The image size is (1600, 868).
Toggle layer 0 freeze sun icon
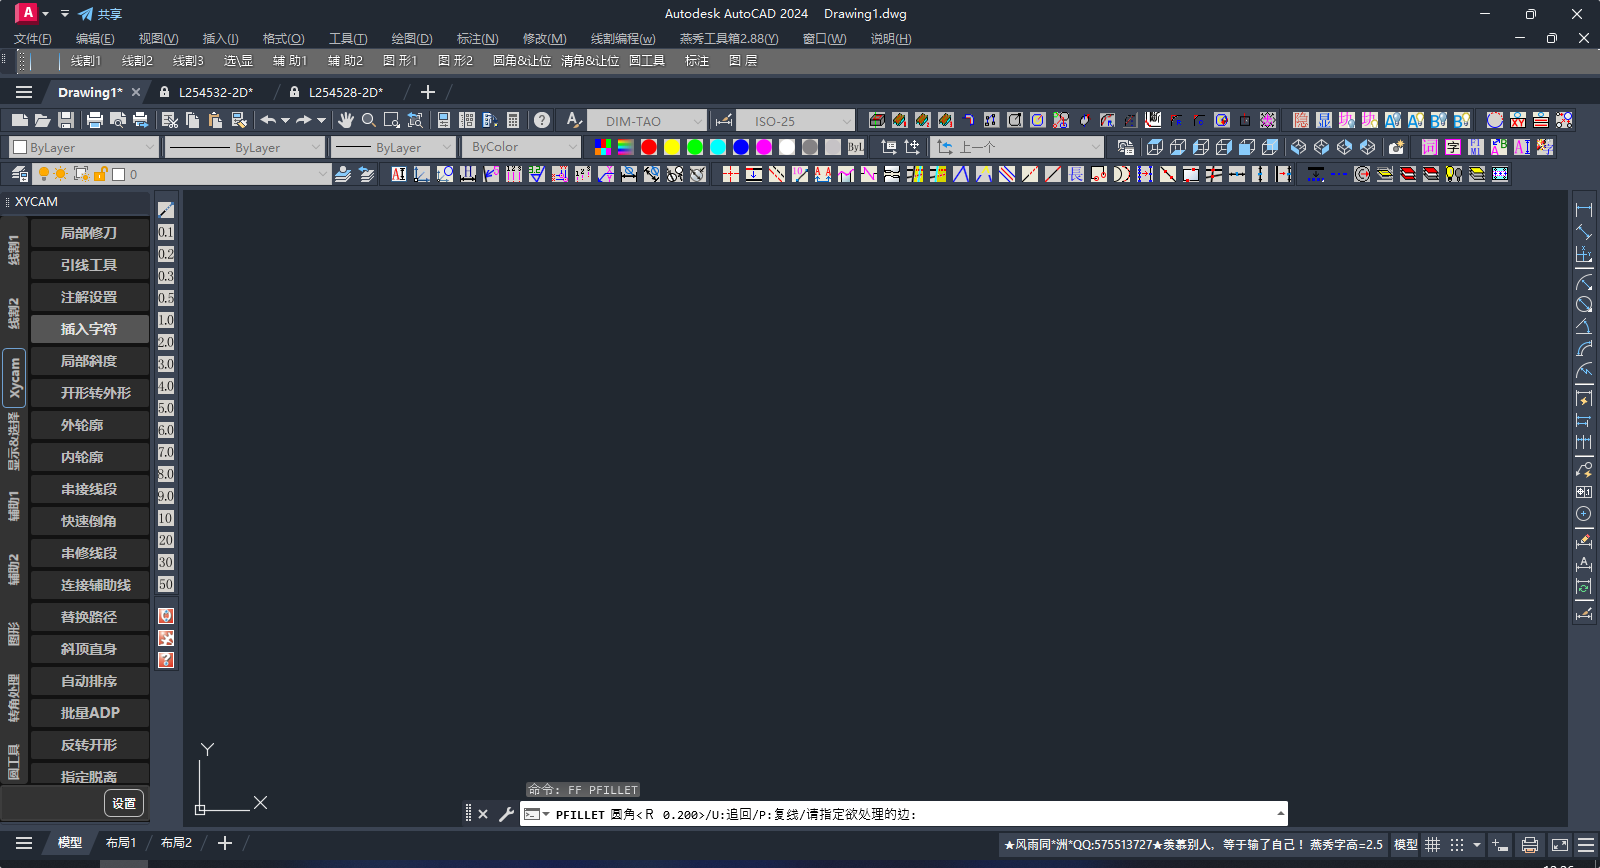(61, 174)
